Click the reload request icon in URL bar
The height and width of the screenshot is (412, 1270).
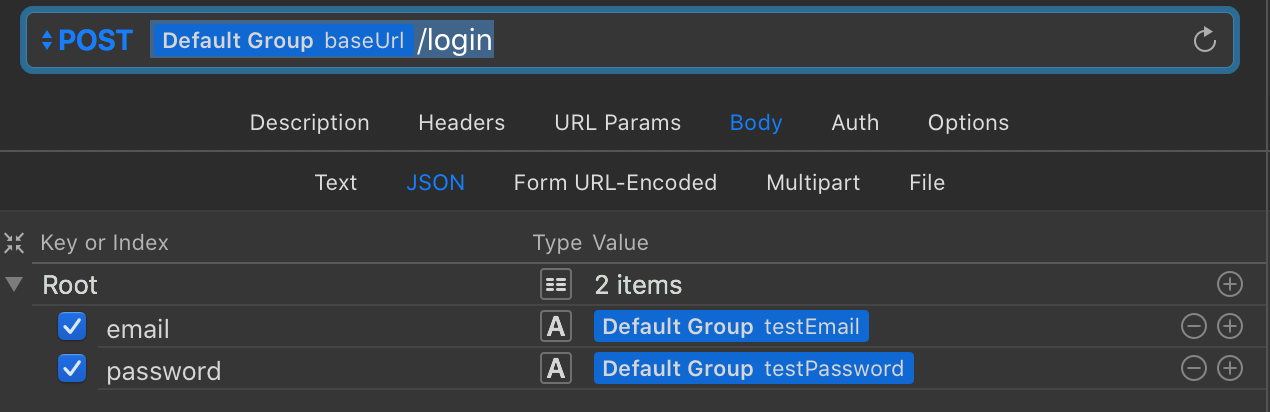coord(1205,40)
